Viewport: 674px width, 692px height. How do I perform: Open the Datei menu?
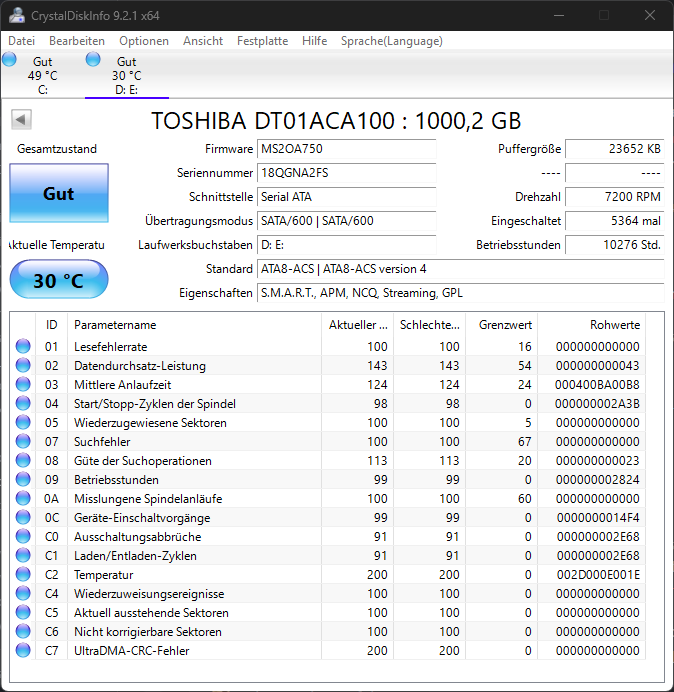click(x=21, y=41)
